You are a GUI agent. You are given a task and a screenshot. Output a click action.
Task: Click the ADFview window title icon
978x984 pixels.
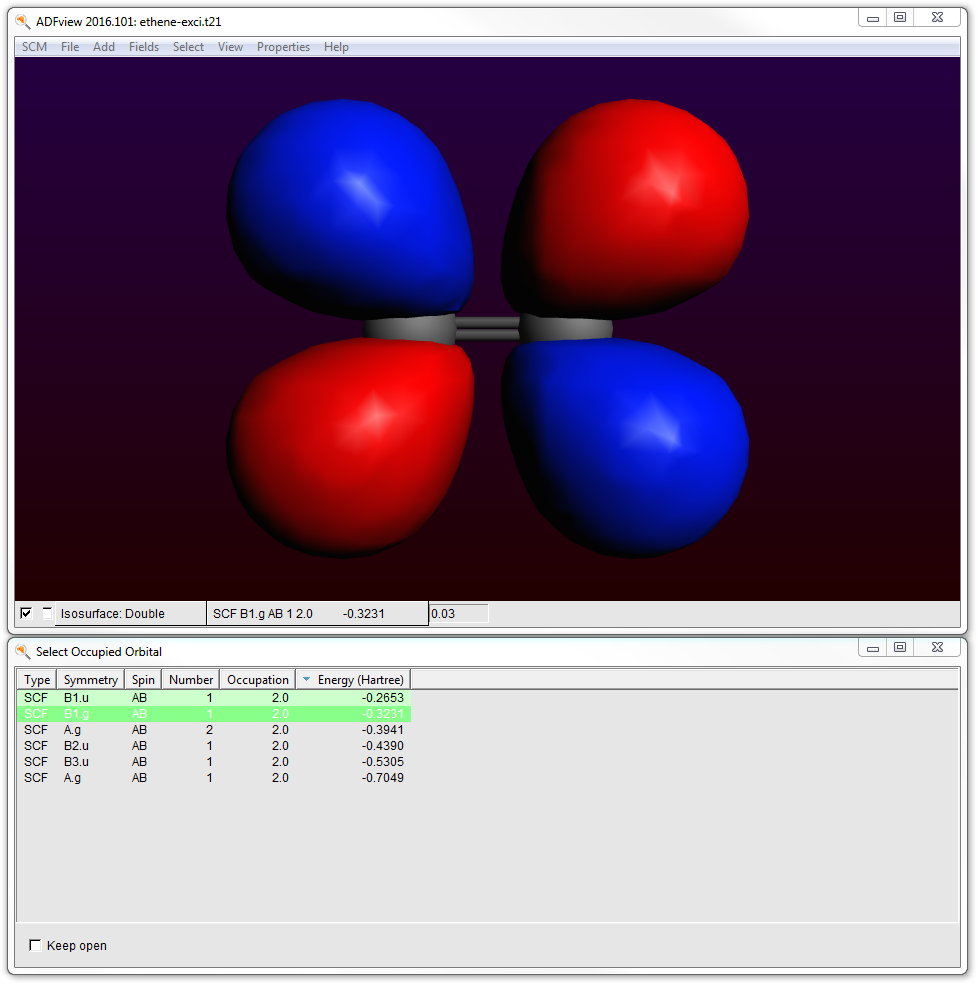[x=23, y=21]
